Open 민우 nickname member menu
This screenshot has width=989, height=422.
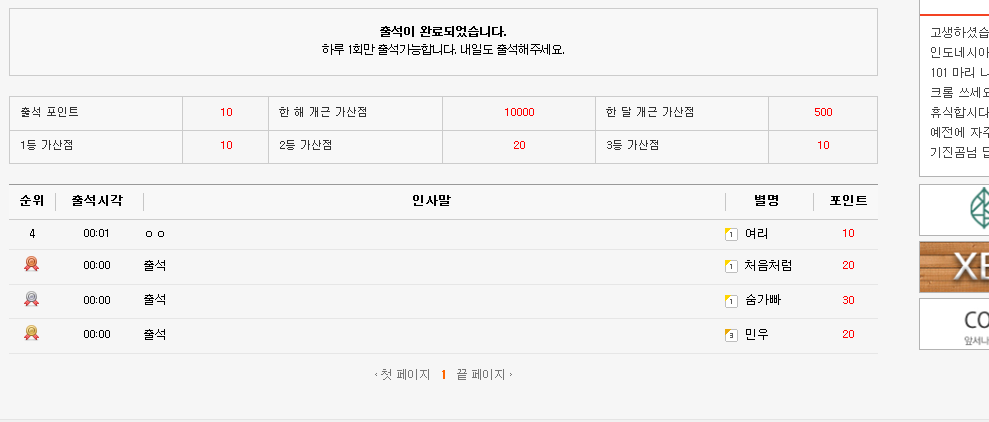click(756, 334)
